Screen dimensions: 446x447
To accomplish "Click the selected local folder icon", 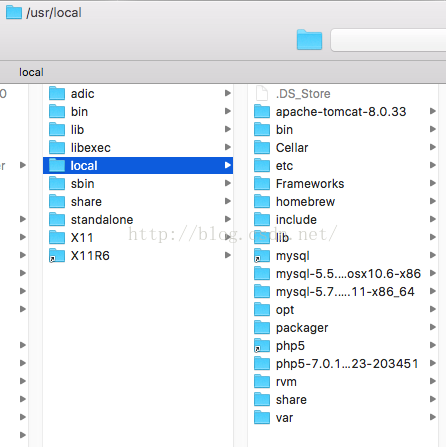I will point(57,165).
